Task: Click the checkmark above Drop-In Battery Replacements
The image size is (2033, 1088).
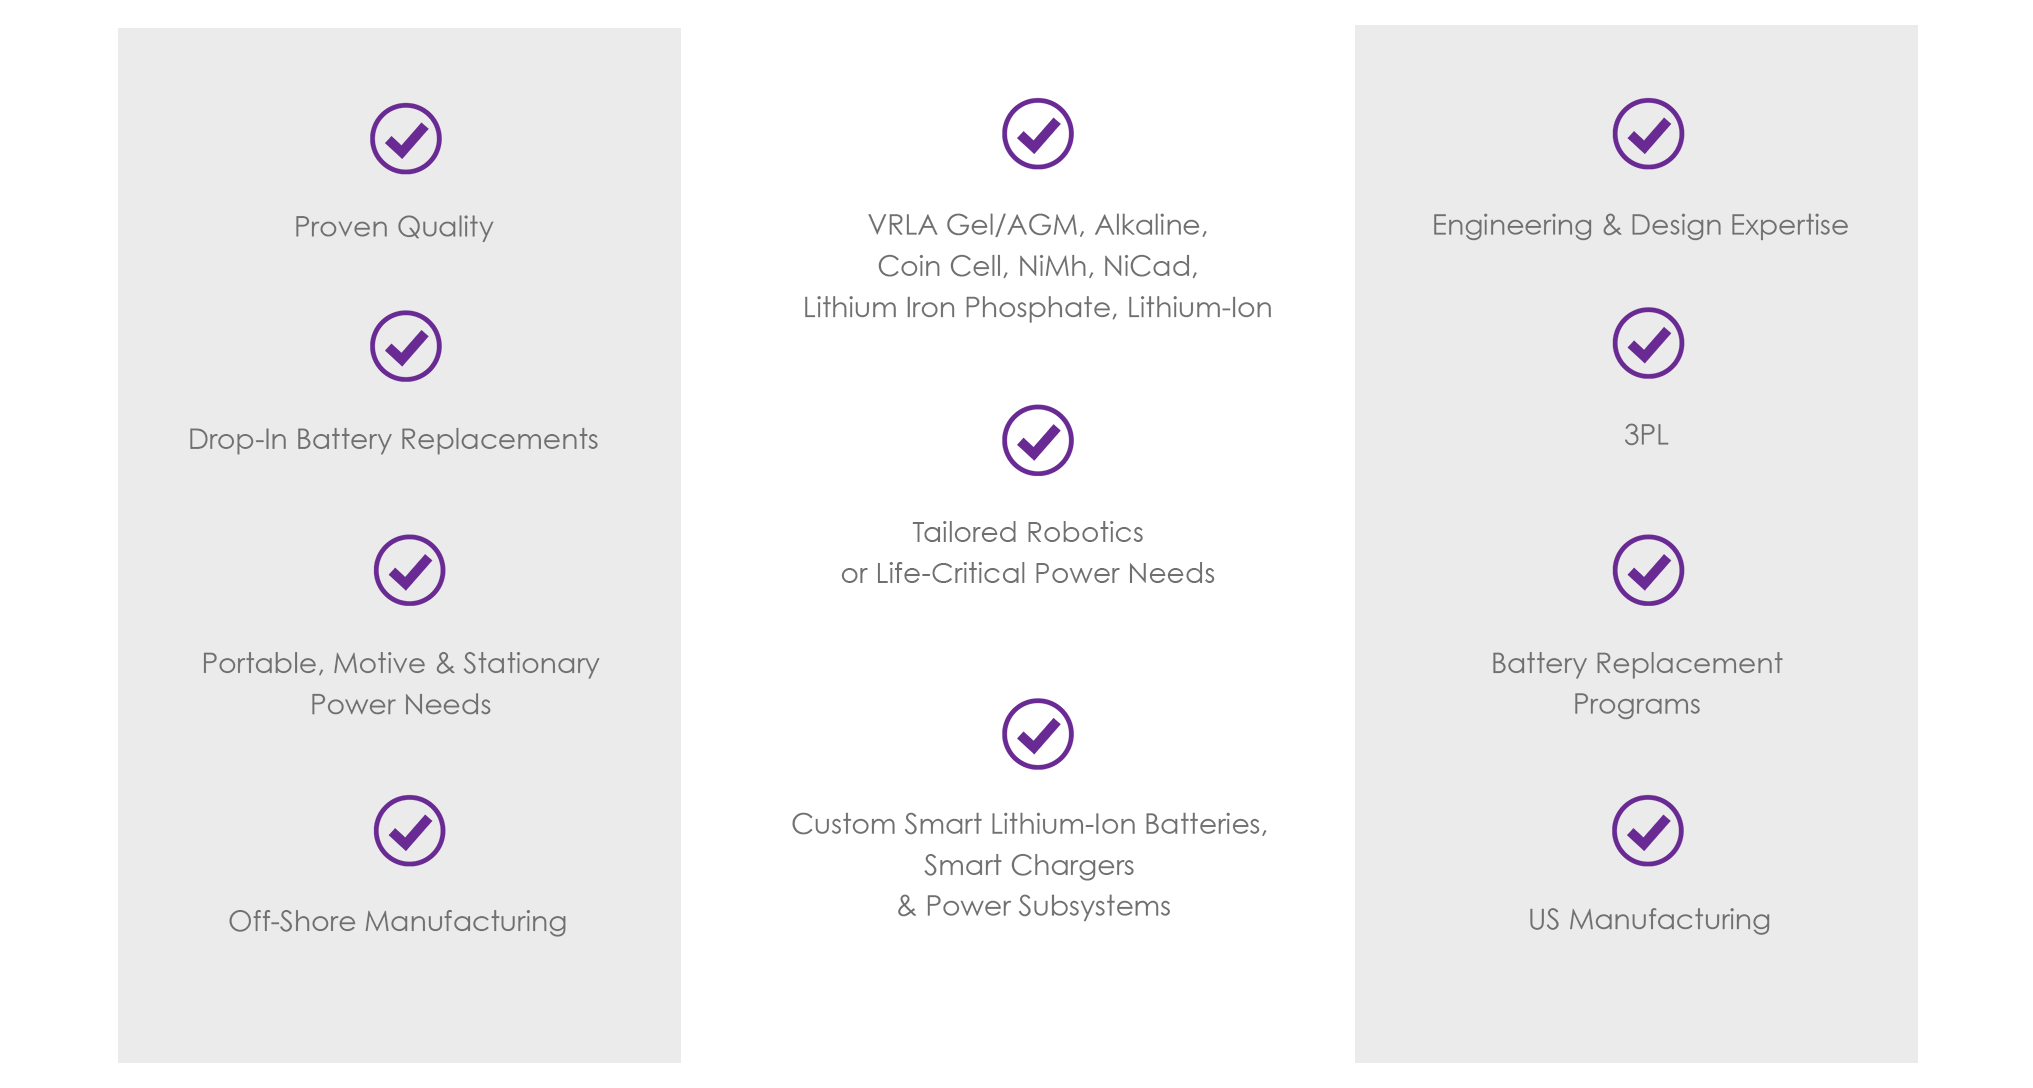Action: click(x=406, y=346)
